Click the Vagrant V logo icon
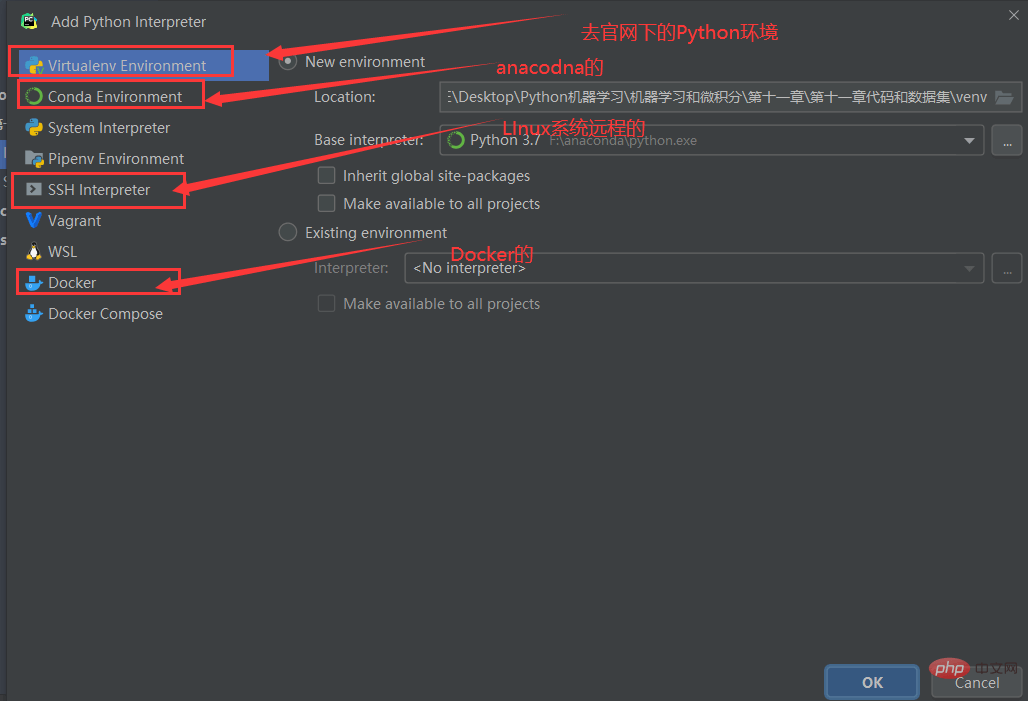Image resolution: width=1028 pixels, height=701 pixels. coord(33,220)
